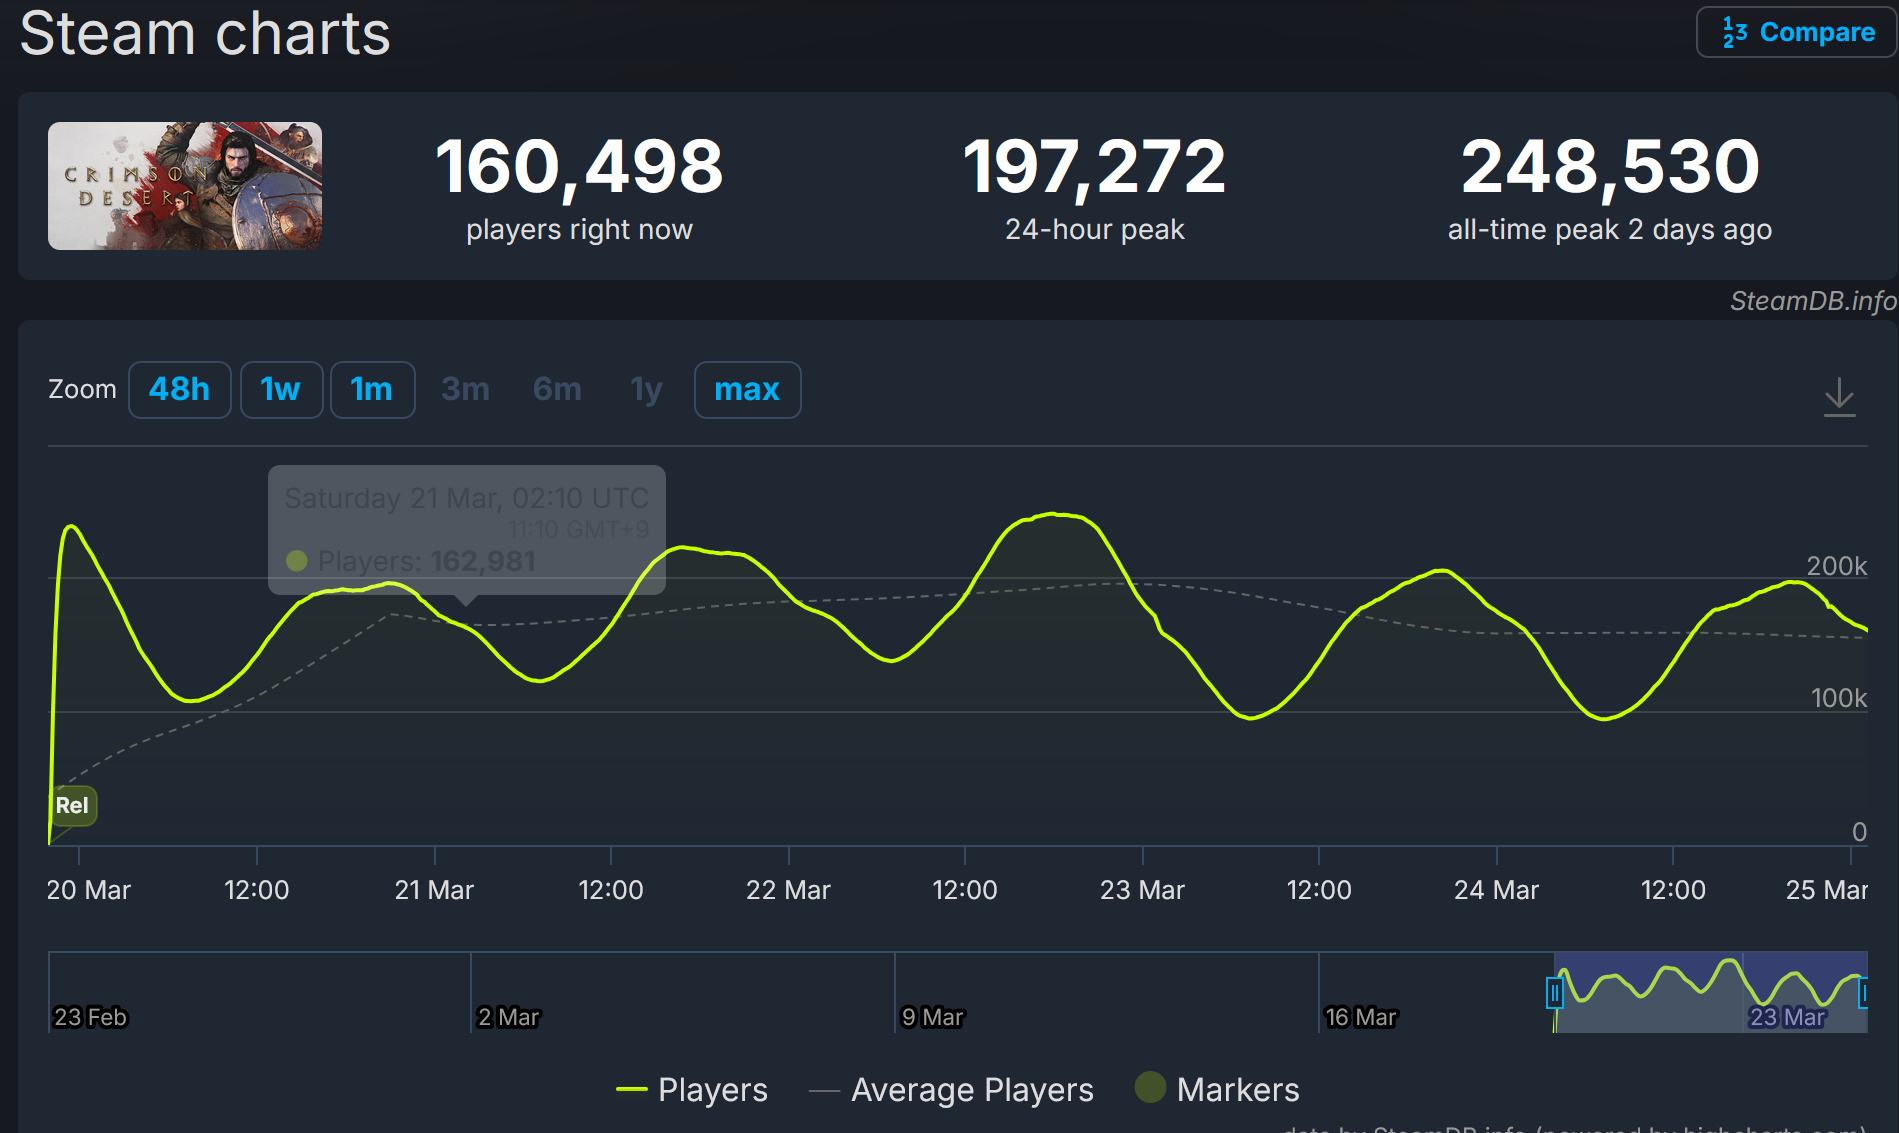The width and height of the screenshot is (1899, 1133).
Task: Switch zoom to 1w
Action: click(x=280, y=389)
